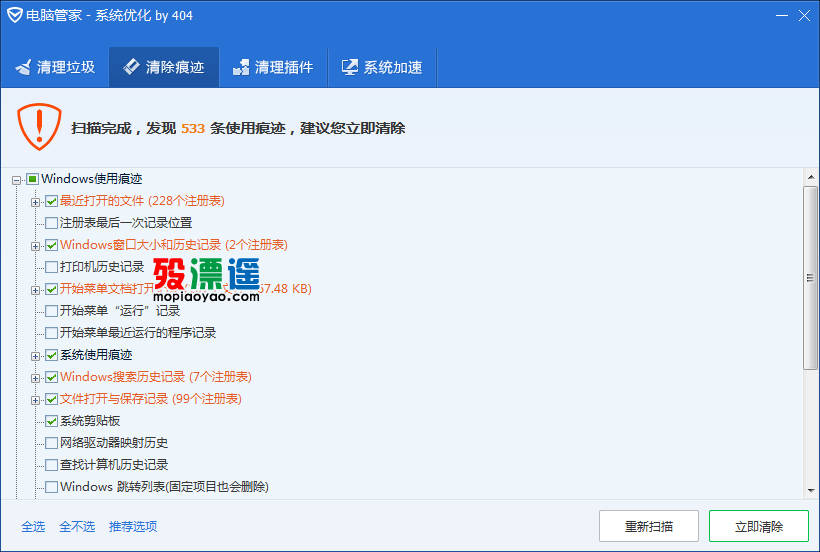Click the monitor icon on 系统加速 tab

pyautogui.click(x=350, y=67)
